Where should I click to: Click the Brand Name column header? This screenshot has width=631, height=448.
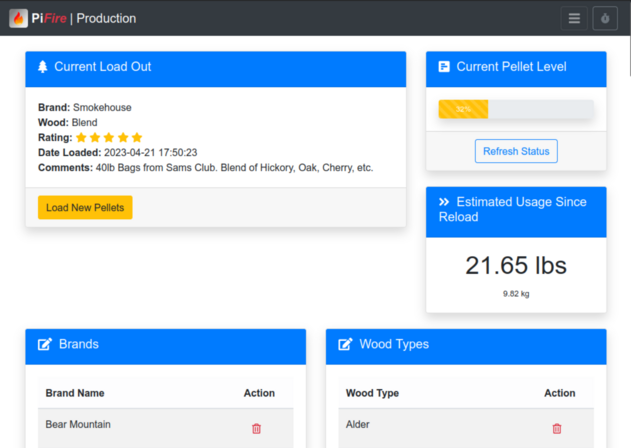pos(75,393)
